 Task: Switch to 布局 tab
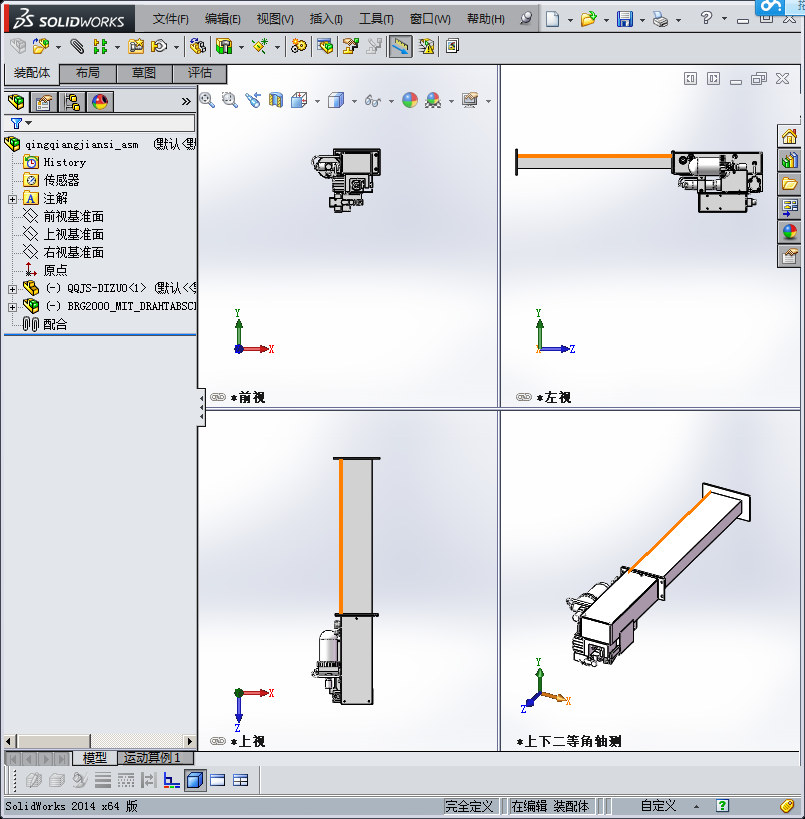click(x=88, y=73)
